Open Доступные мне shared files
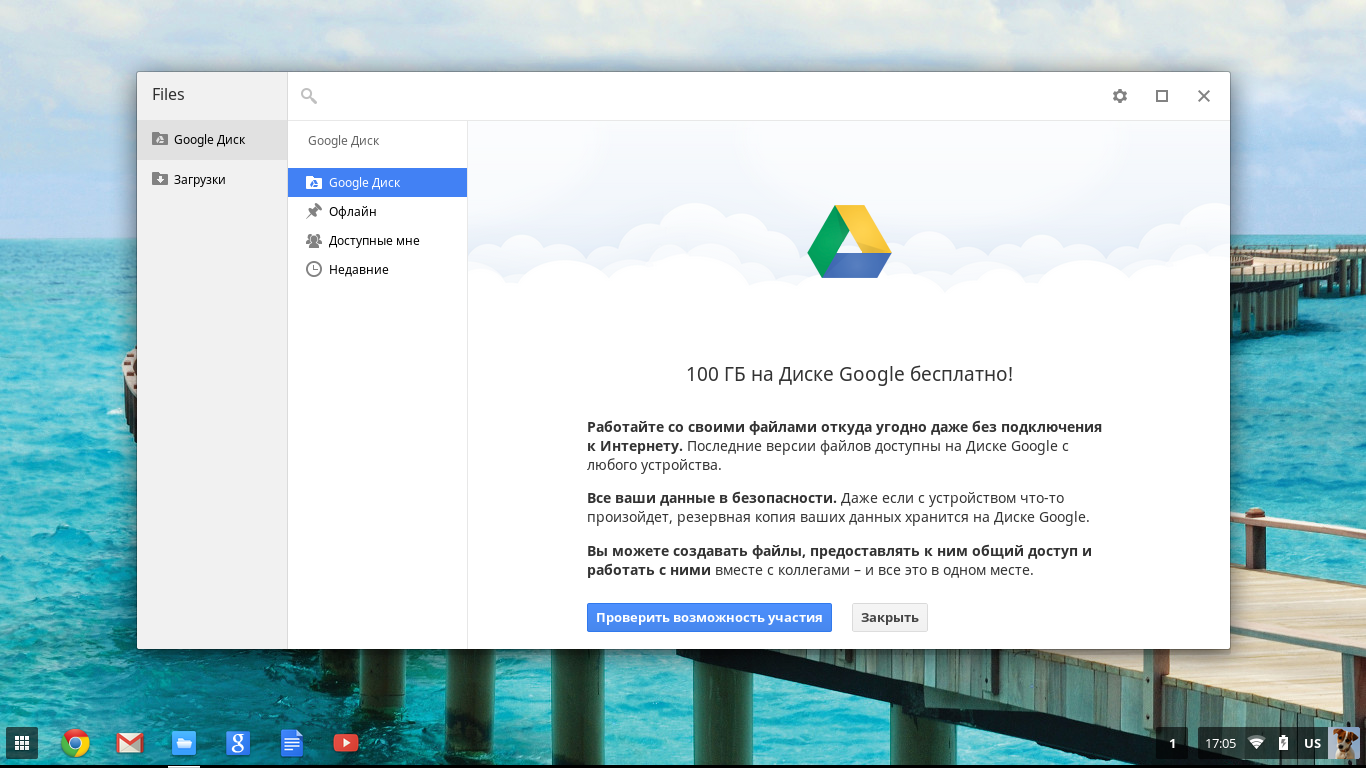 [377, 241]
